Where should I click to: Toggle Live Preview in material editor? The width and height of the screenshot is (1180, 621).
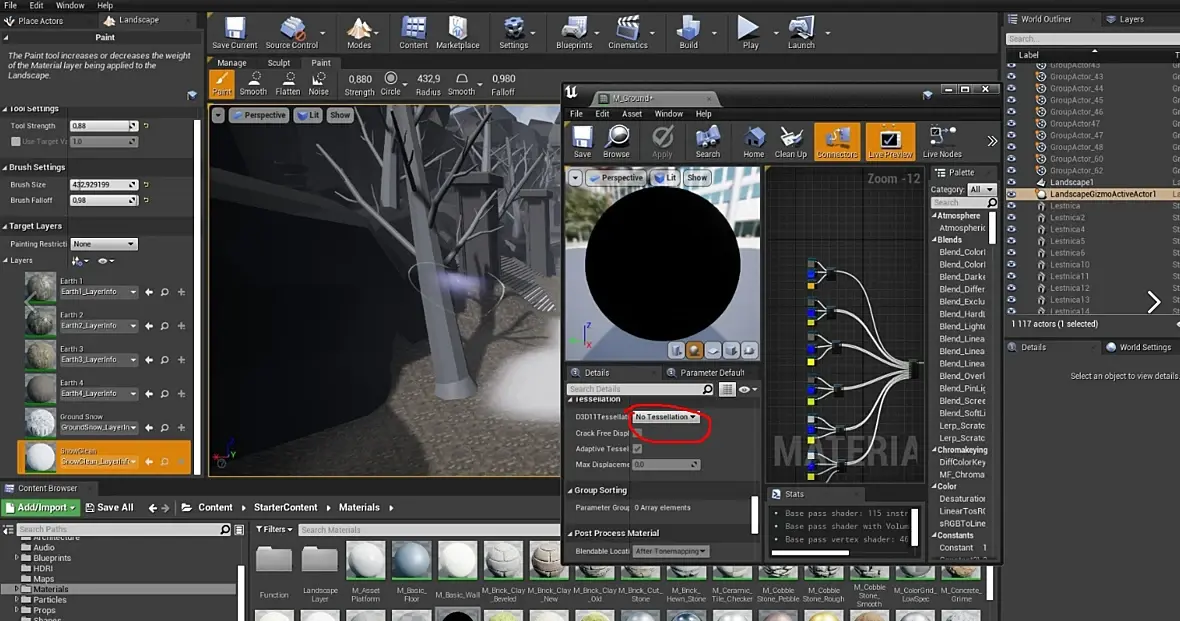pyautogui.click(x=889, y=142)
